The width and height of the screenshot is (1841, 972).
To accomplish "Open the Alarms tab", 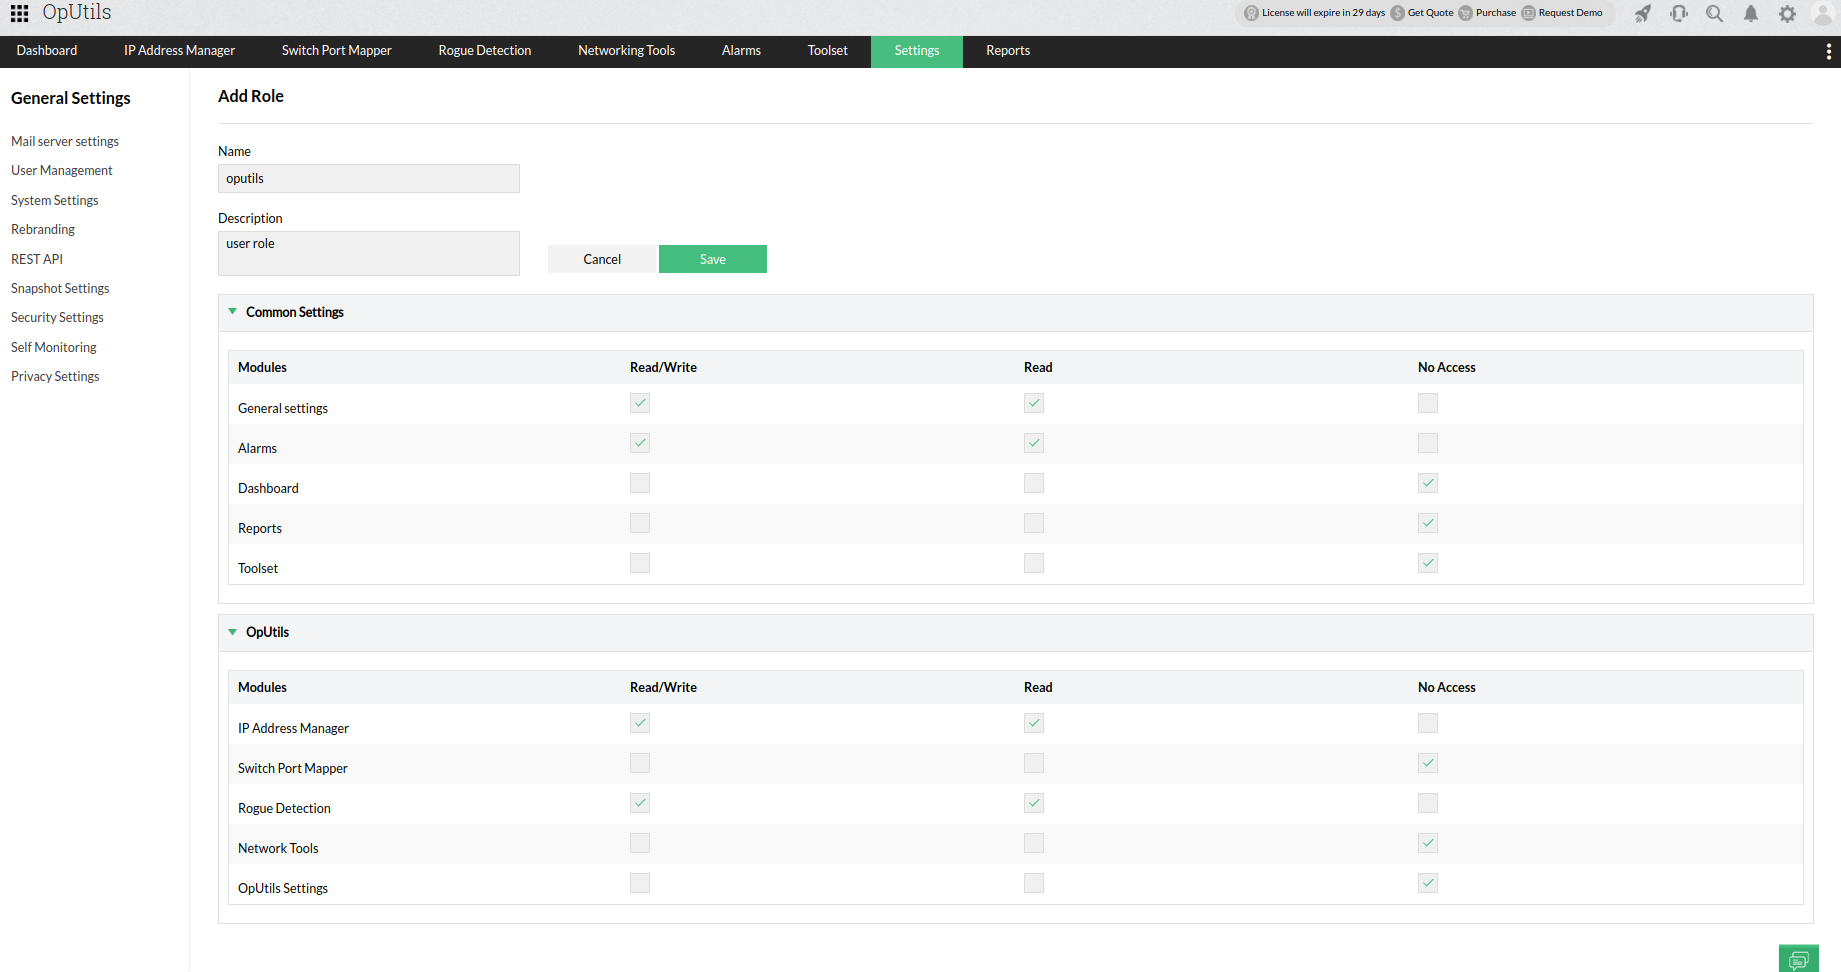I will tap(741, 51).
